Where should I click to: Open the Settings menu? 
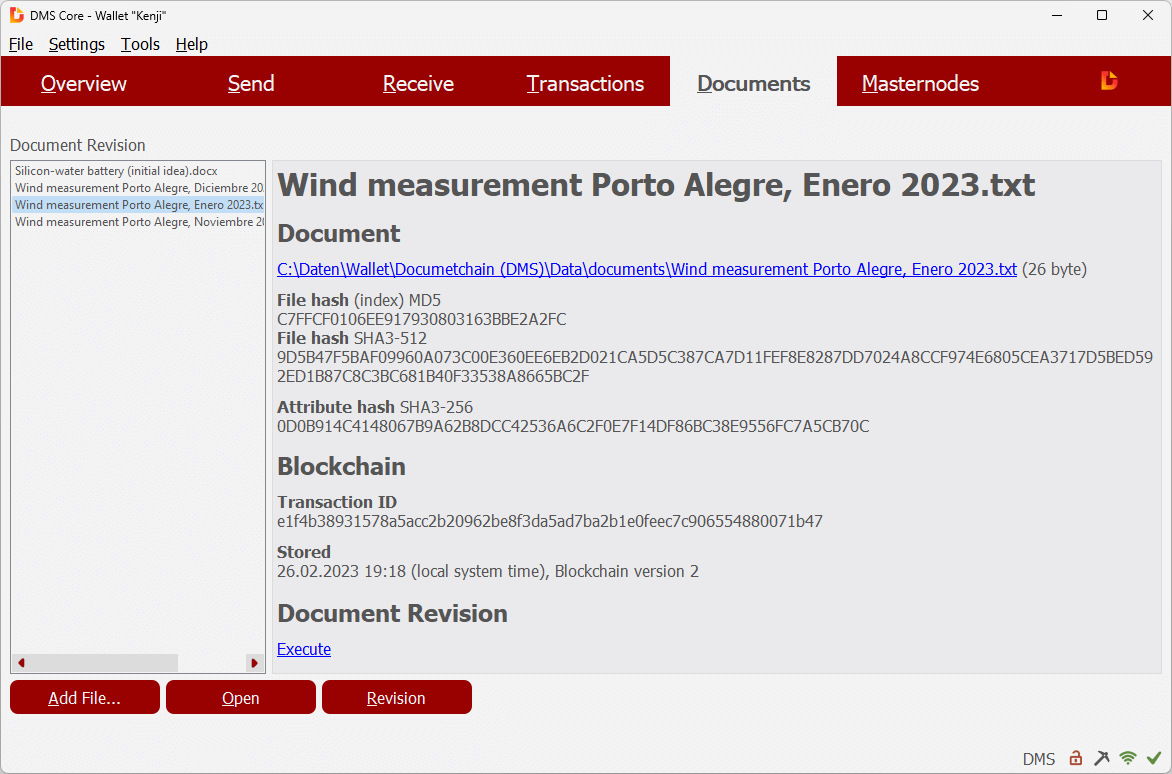click(77, 44)
